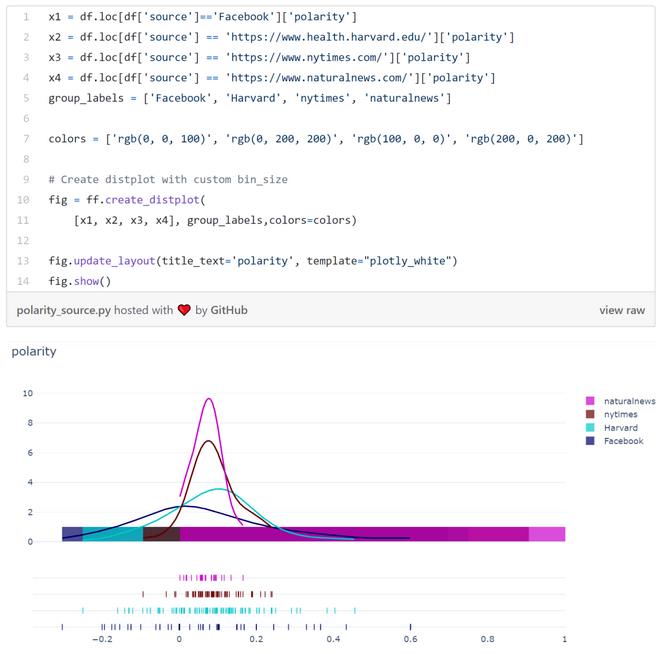
Task: Hide the nytimes trace via legend label
Action: (x=620, y=414)
